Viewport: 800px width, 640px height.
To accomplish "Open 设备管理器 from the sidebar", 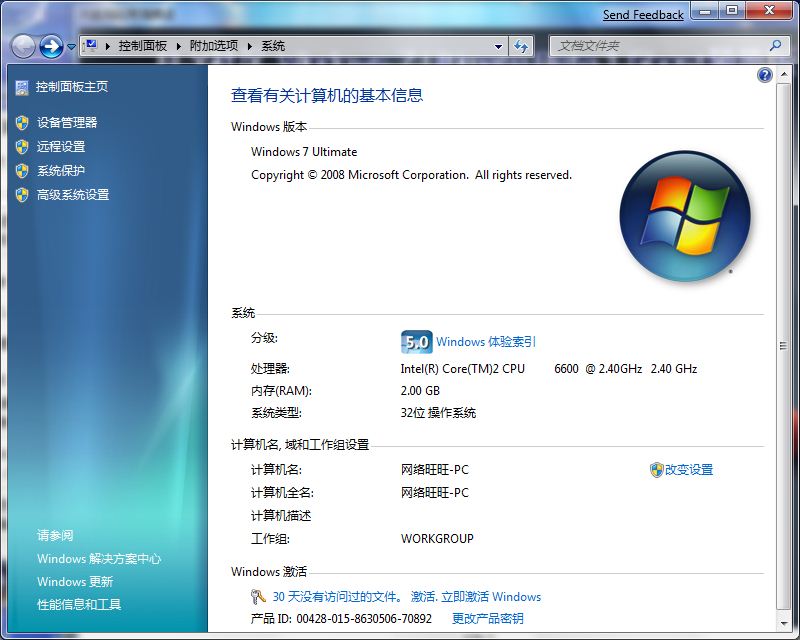I will point(67,122).
